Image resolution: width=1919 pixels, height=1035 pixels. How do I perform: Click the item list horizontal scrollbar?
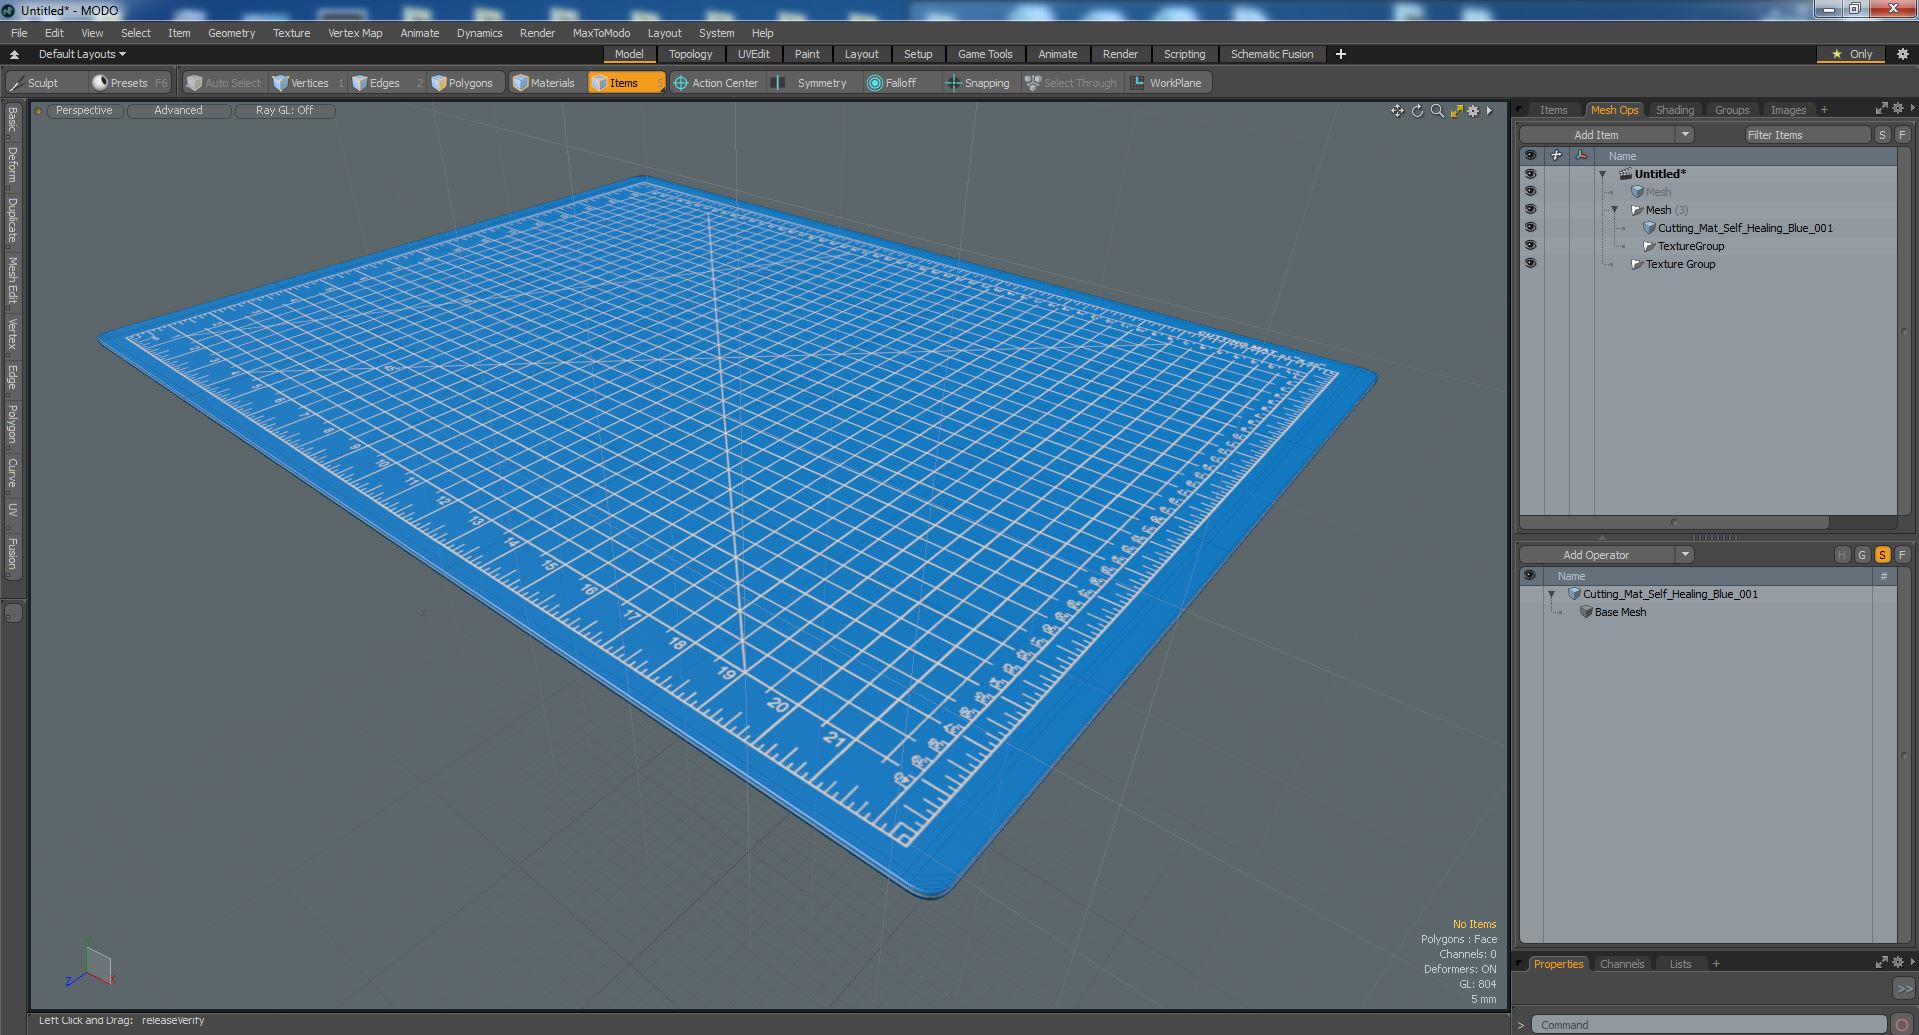pyautogui.click(x=1675, y=522)
